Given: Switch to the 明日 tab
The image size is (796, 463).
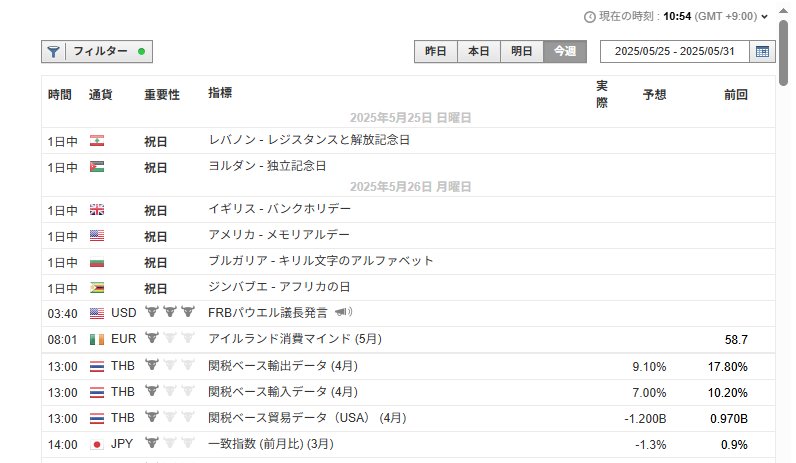Looking at the screenshot, I should coord(522,52).
